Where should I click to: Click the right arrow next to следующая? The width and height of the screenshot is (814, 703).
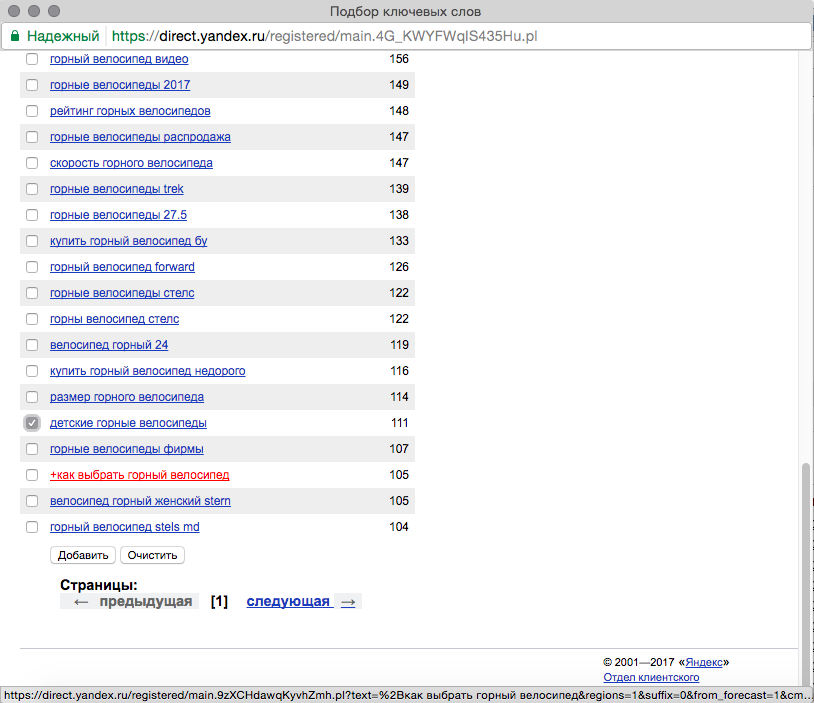tap(348, 602)
